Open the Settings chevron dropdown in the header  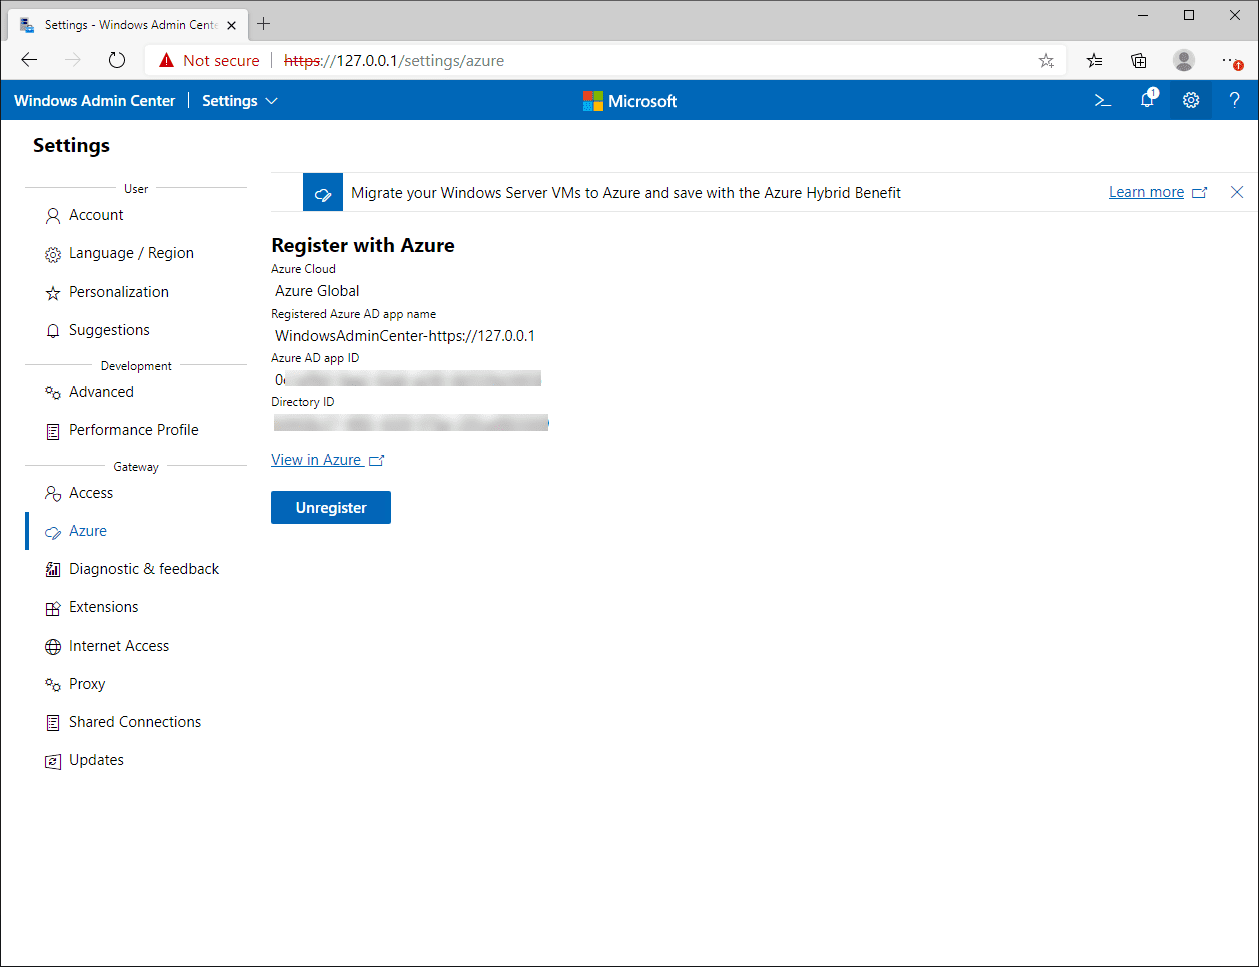[x=269, y=100]
